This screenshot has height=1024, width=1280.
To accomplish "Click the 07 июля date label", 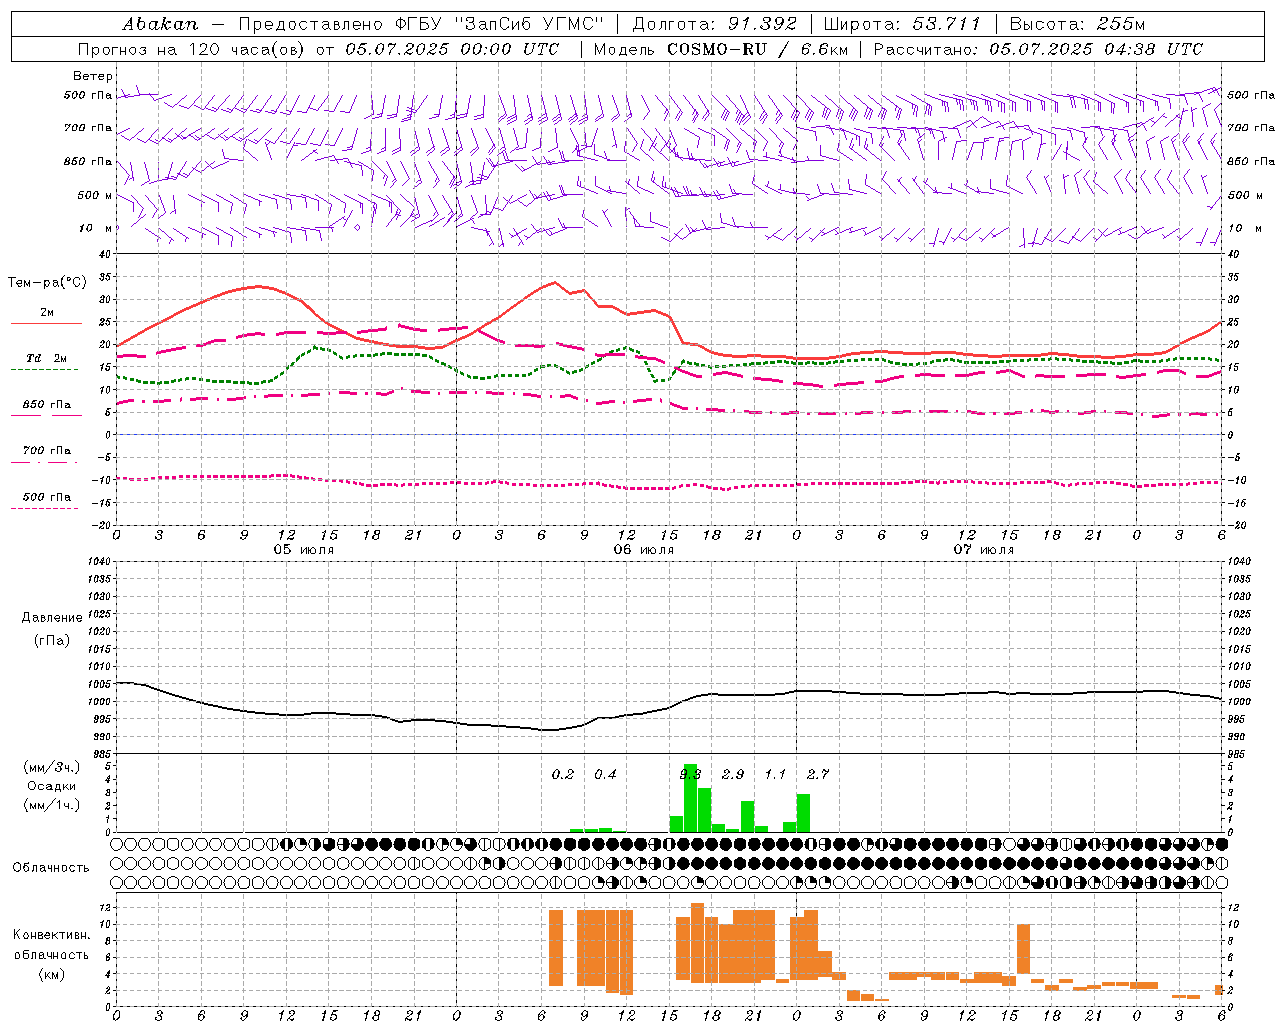I will click(x=984, y=550).
